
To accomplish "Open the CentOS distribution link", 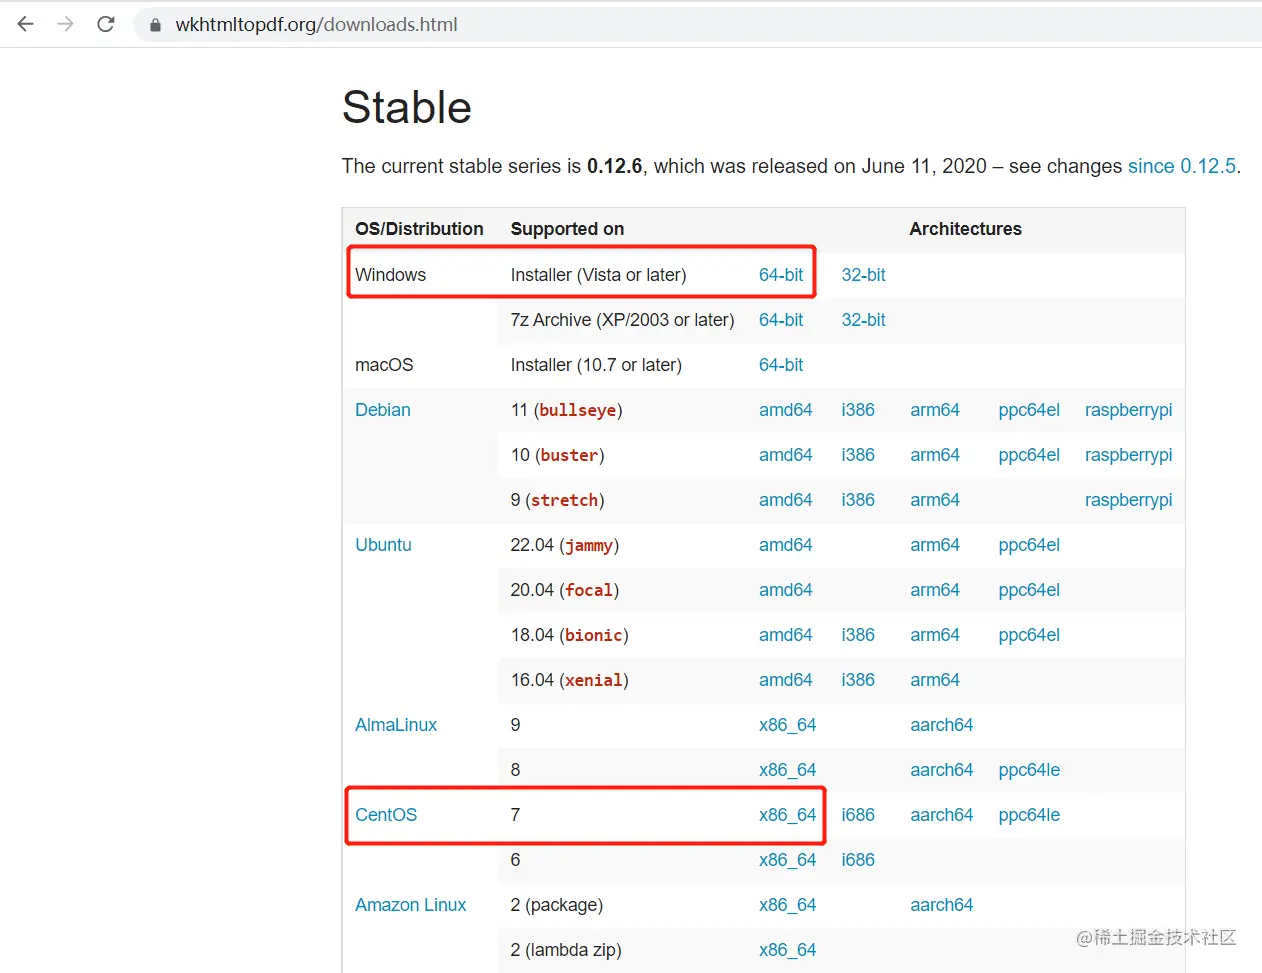I will 386,815.
